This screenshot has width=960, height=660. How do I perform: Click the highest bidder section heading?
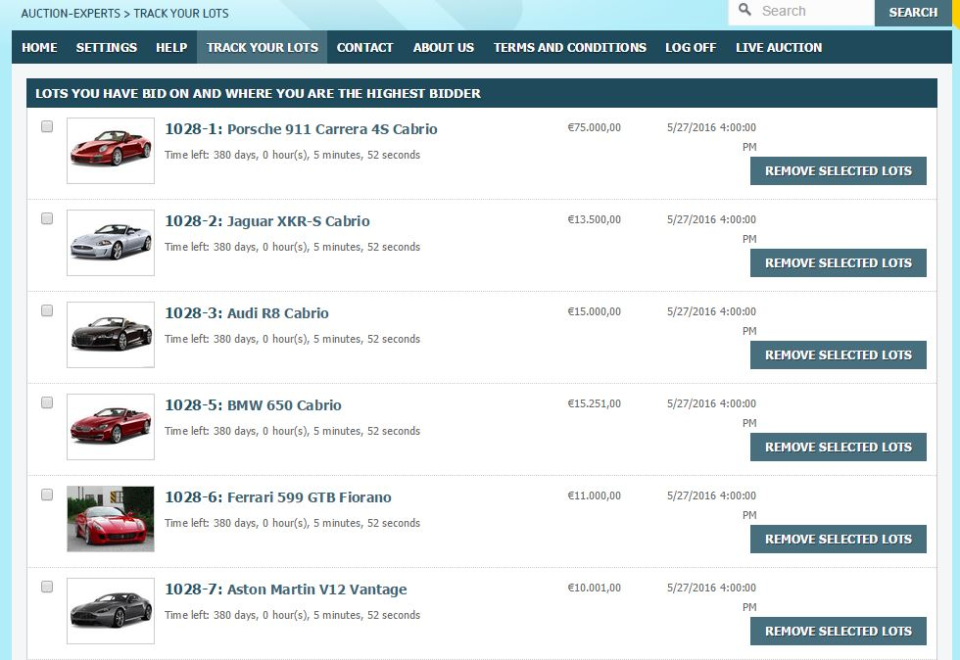258,94
